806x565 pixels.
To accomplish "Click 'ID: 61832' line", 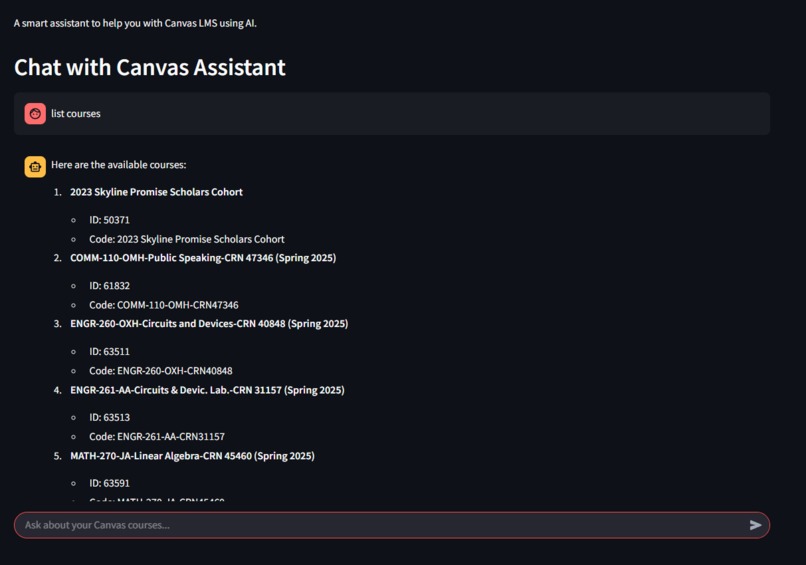I will 109,286.
